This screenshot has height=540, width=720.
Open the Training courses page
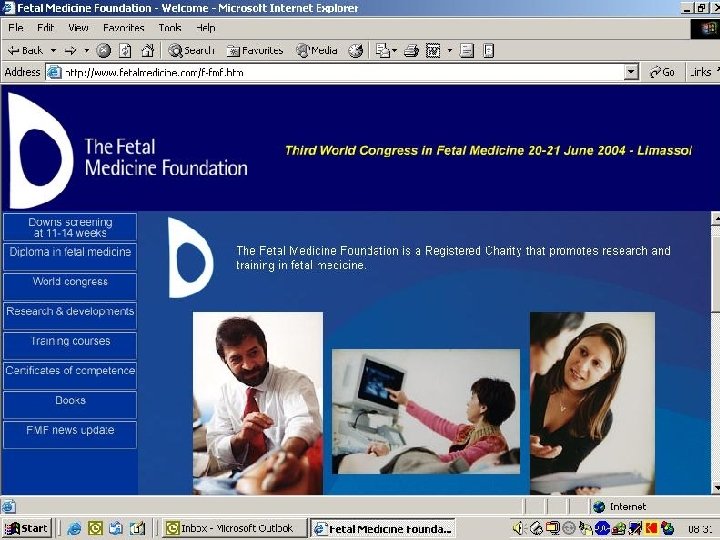[x=70, y=345]
